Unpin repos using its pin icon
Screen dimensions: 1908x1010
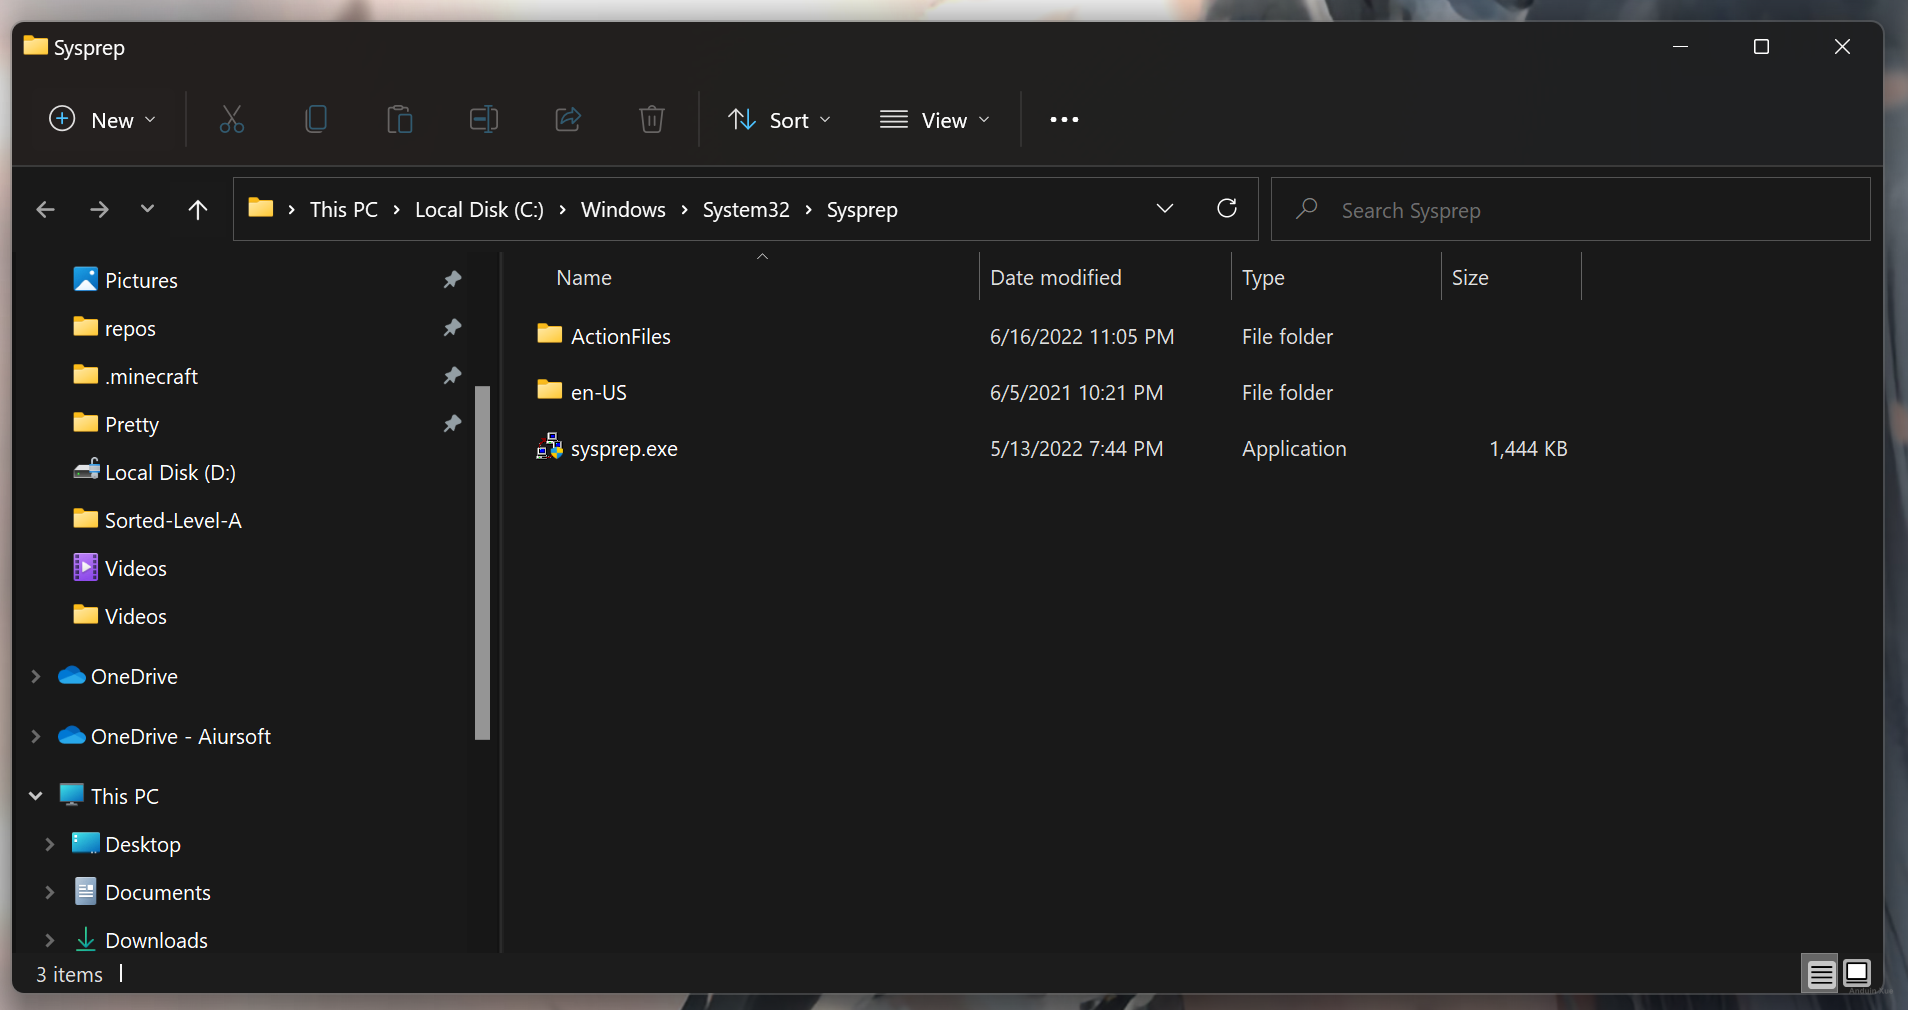(452, 327)
